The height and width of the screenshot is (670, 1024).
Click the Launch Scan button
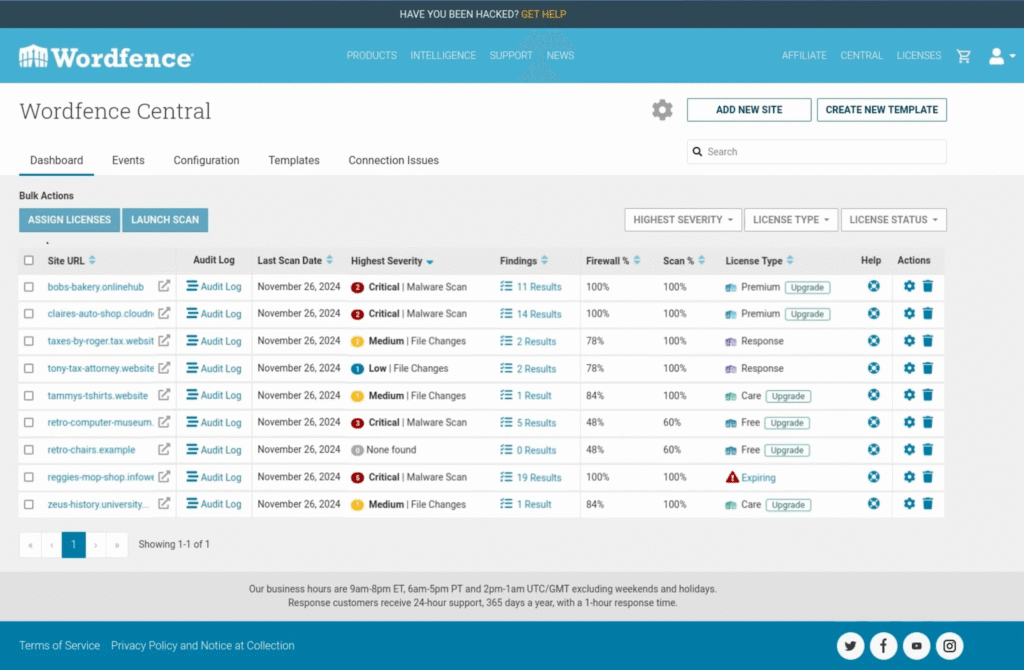point(165,219)
